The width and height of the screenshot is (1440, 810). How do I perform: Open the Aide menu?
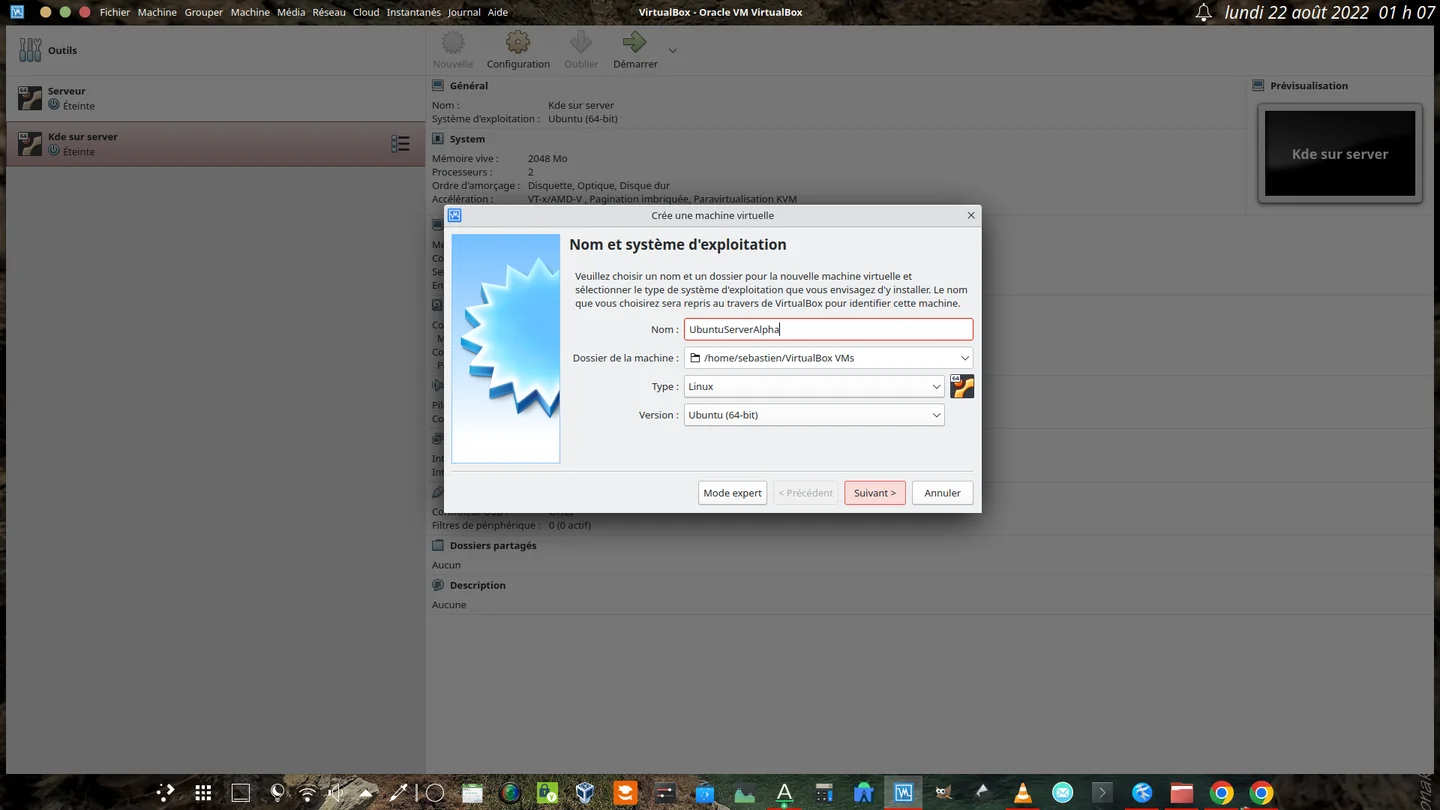pyautogui.click(x=498, y=12)
